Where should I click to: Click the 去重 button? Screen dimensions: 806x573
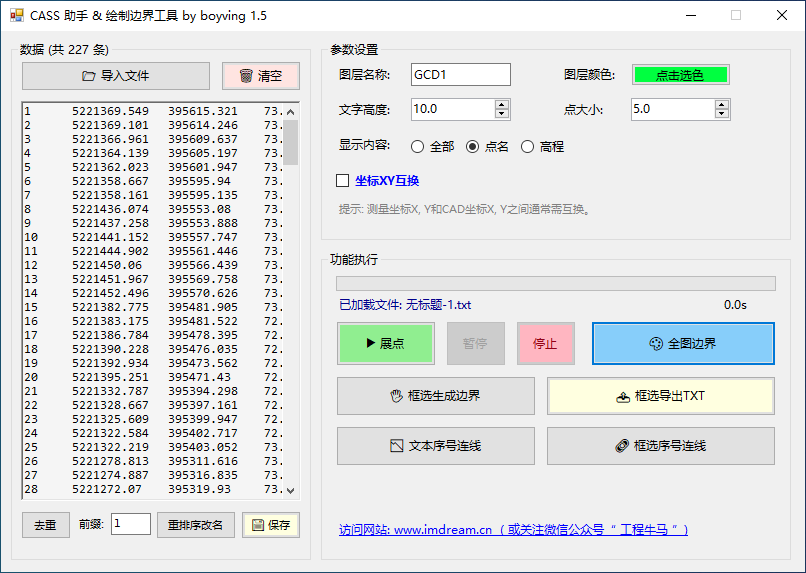46,525
